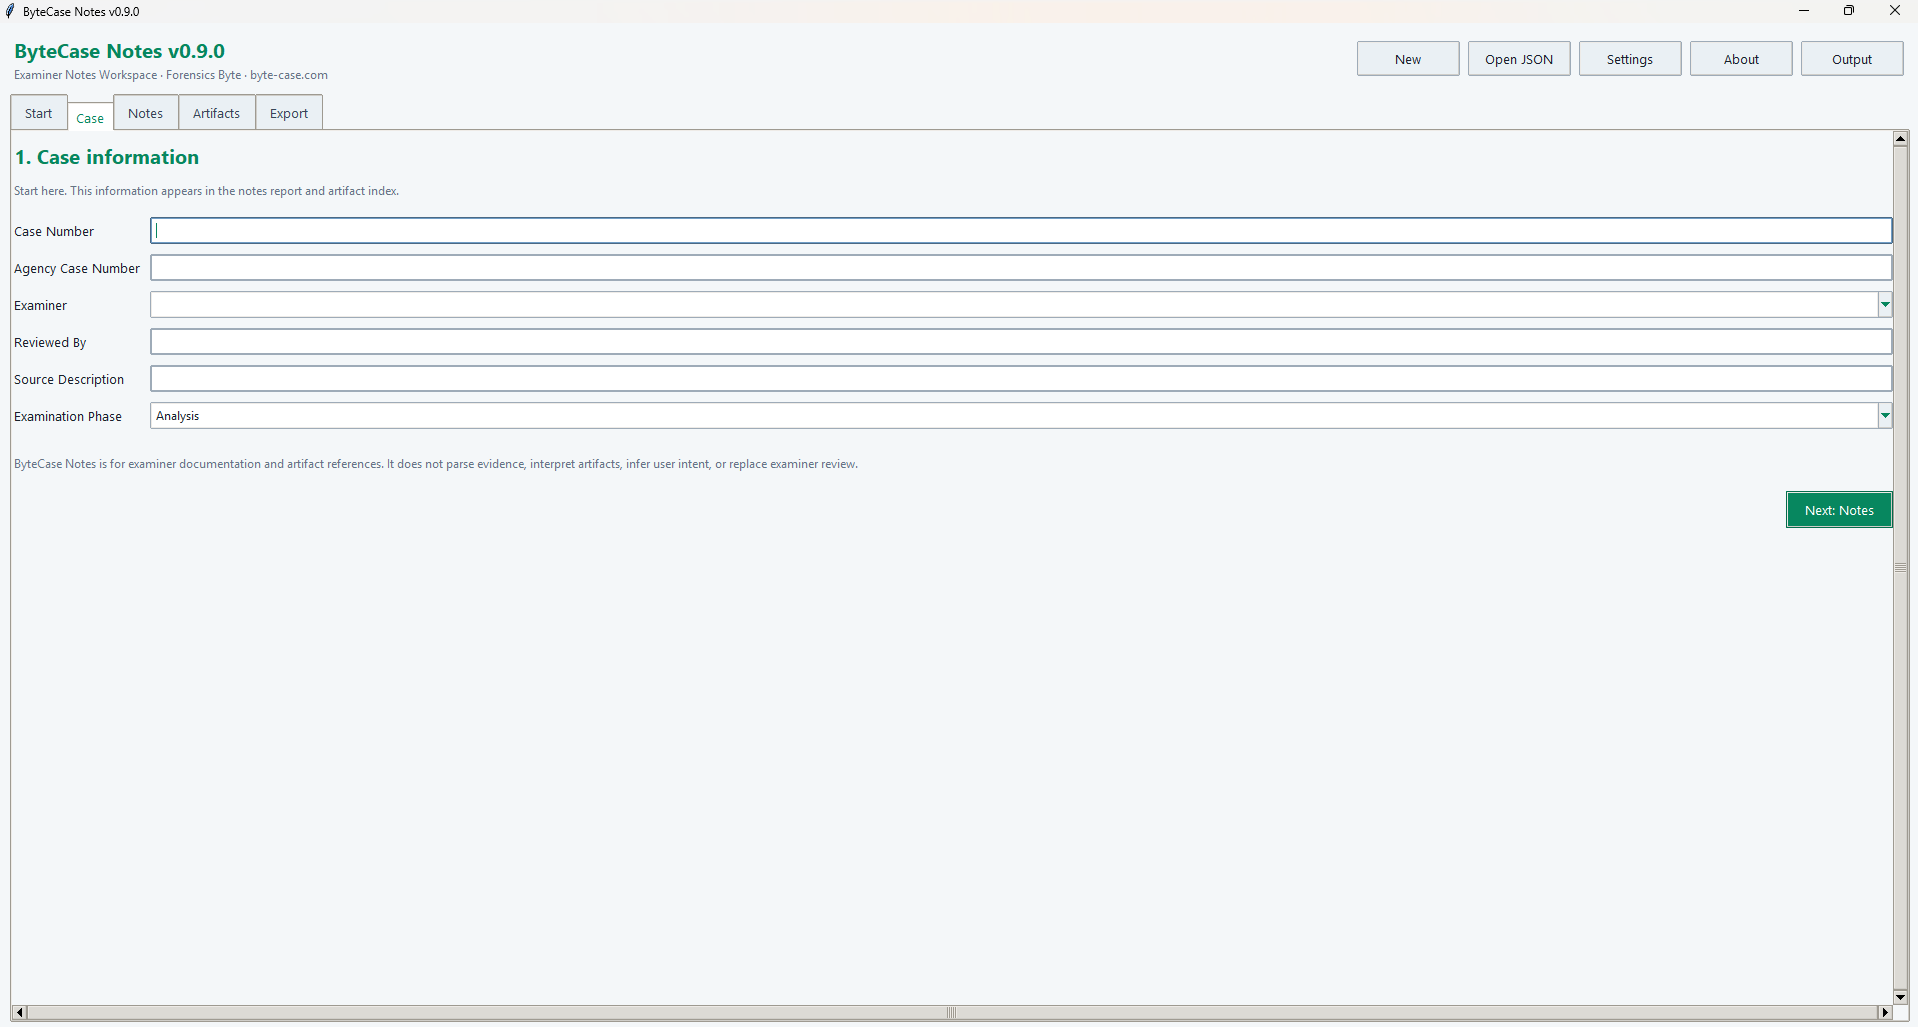Screen dimensions: 1918x1027
Task: Restore down the ByteCase Notes window
Action: (1849, 11)
